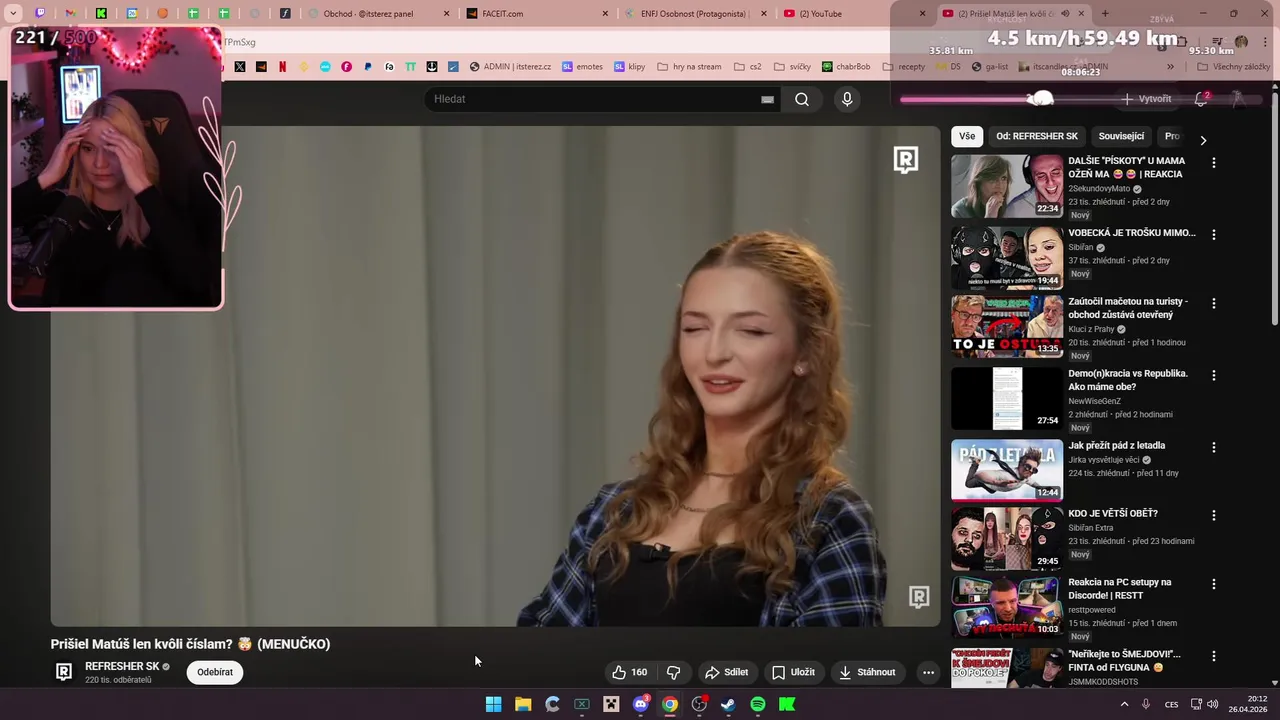Open the PayPal bookmark icon
Screen dimensions: 1280x720
[368, 67]
